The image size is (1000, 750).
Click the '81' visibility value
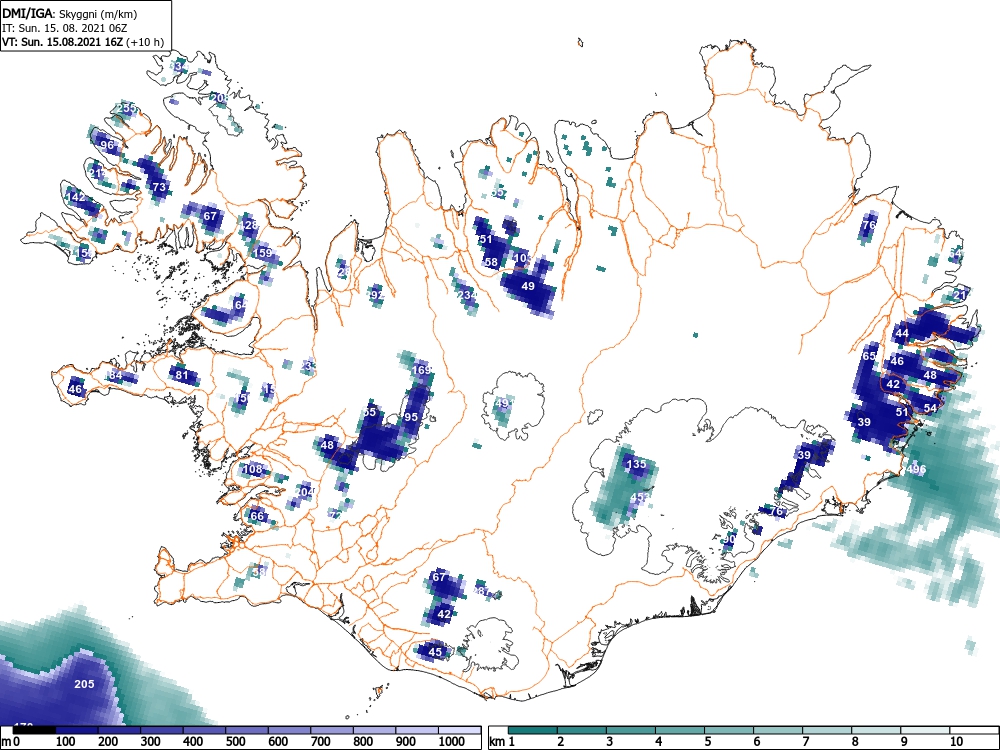point(182,375)
